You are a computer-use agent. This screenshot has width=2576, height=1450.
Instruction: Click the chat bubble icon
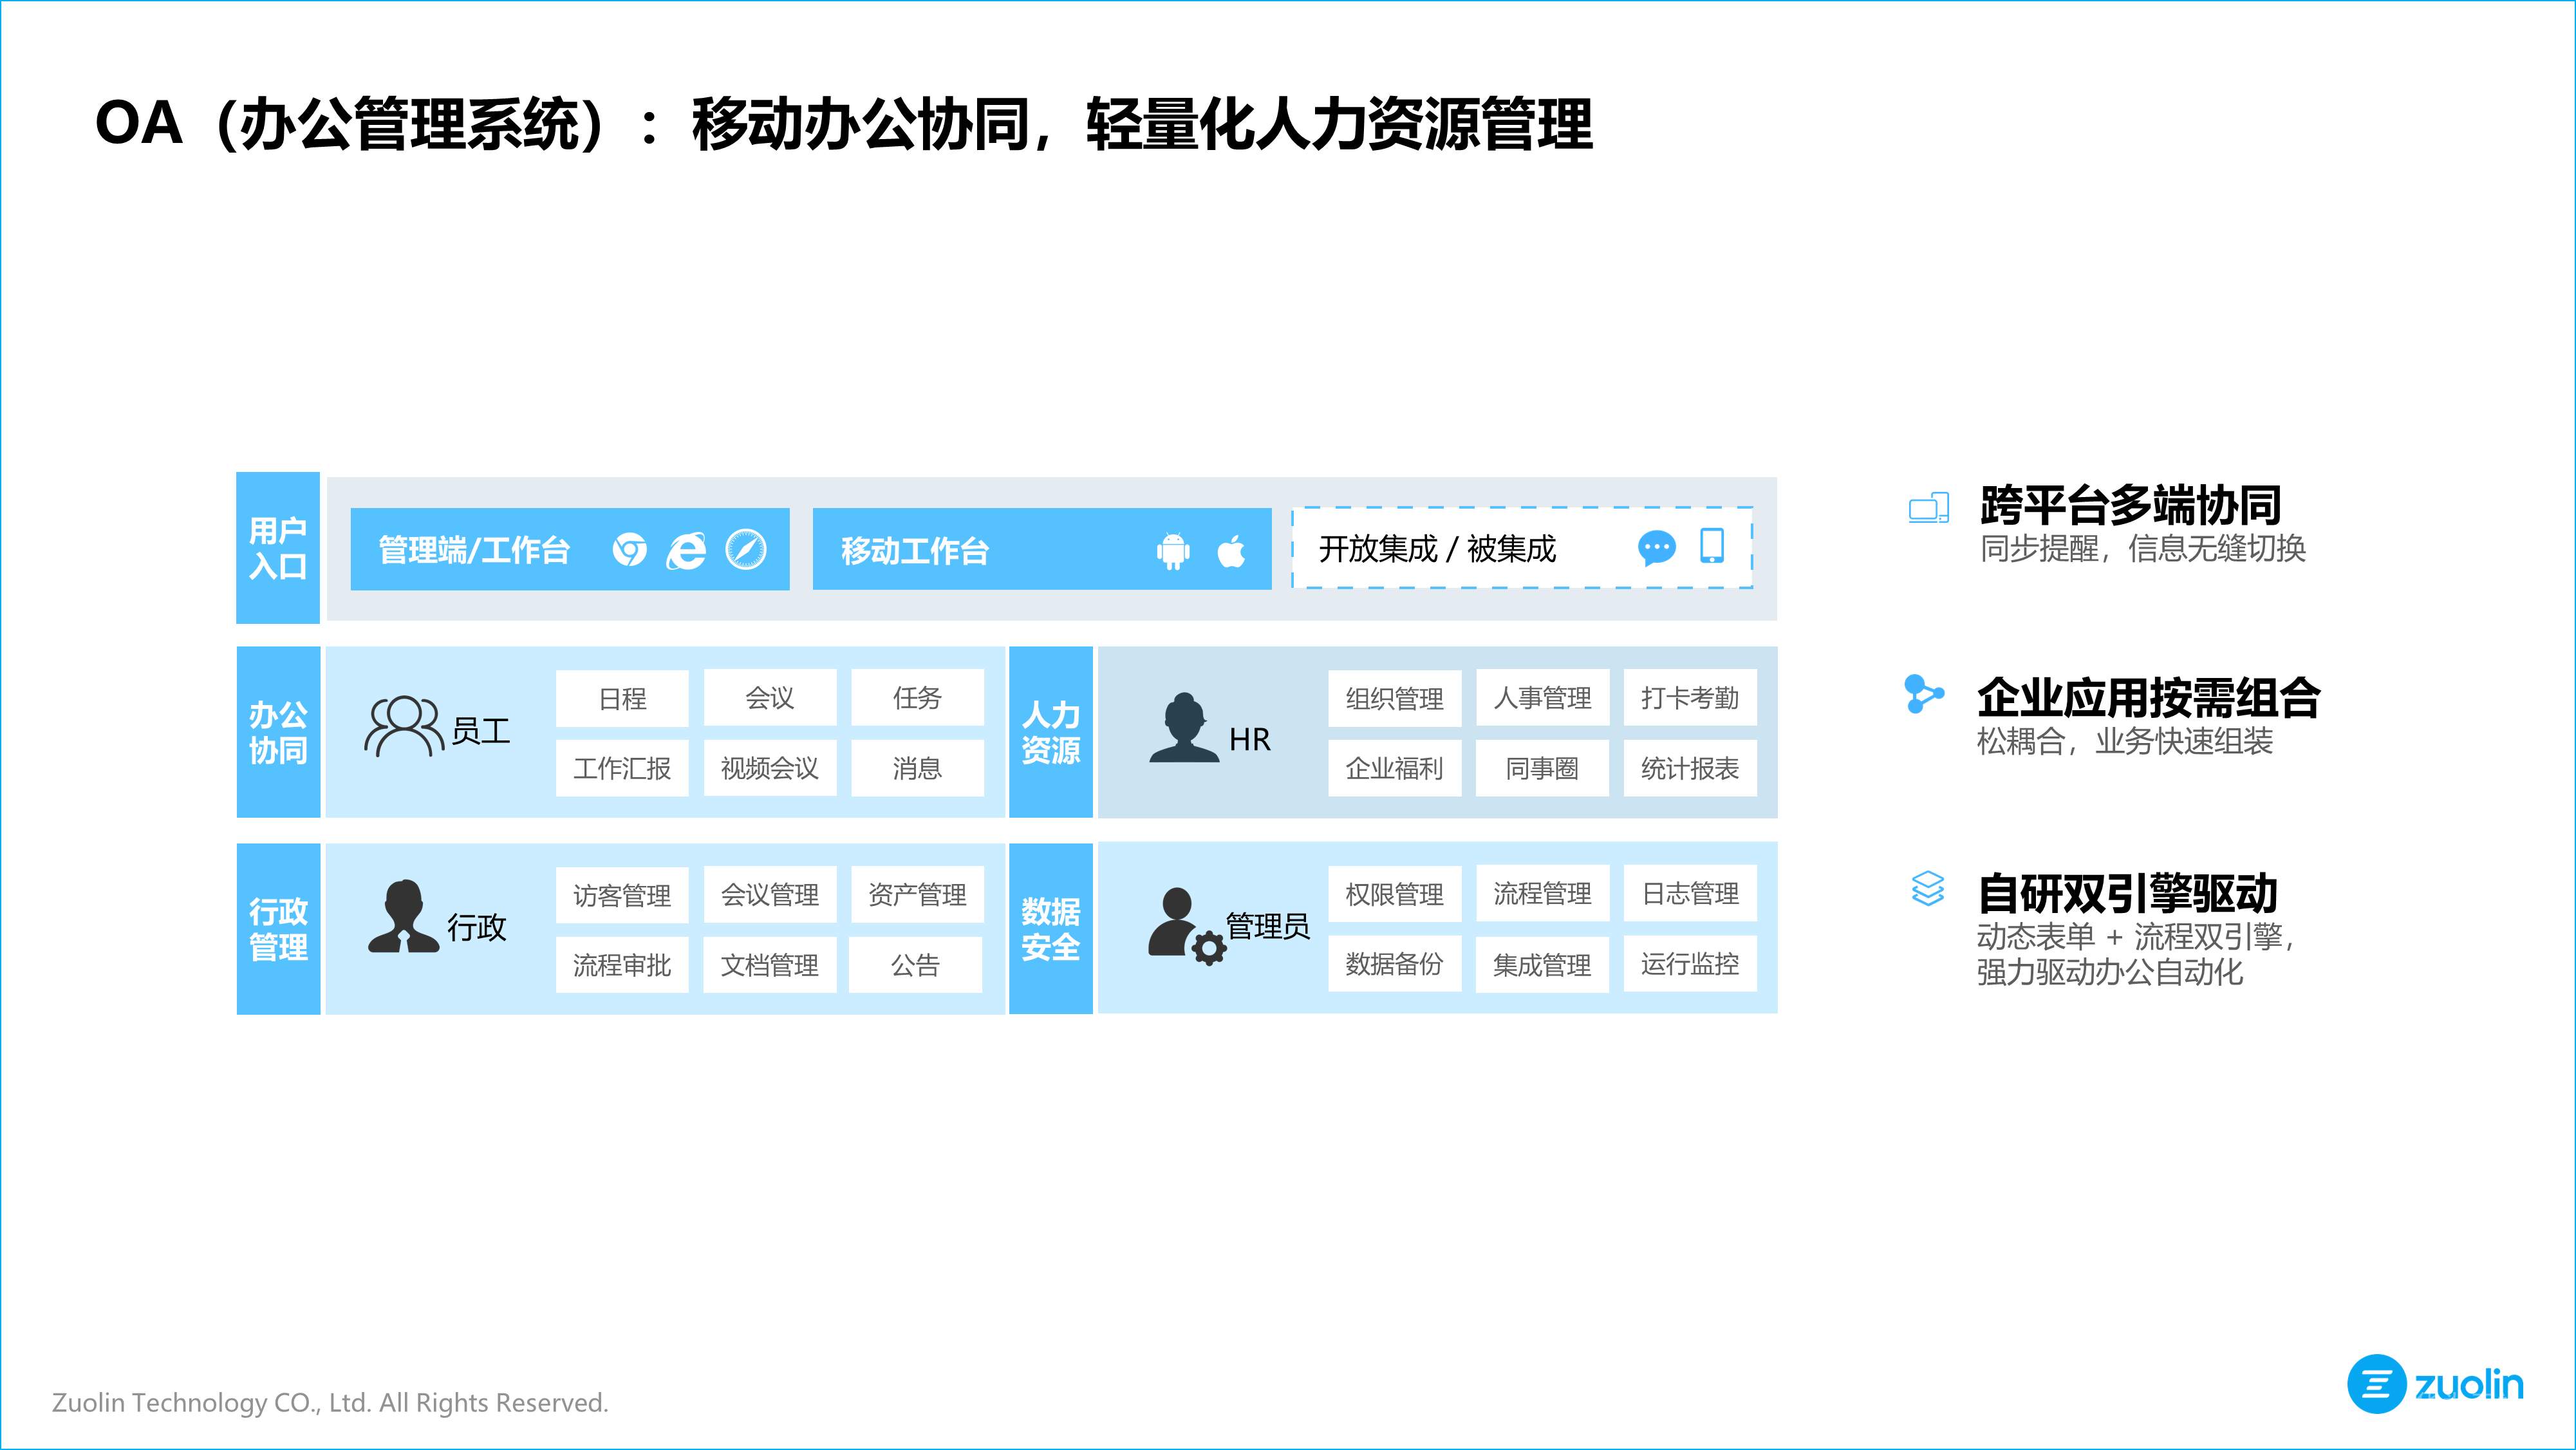point(1656,548)
